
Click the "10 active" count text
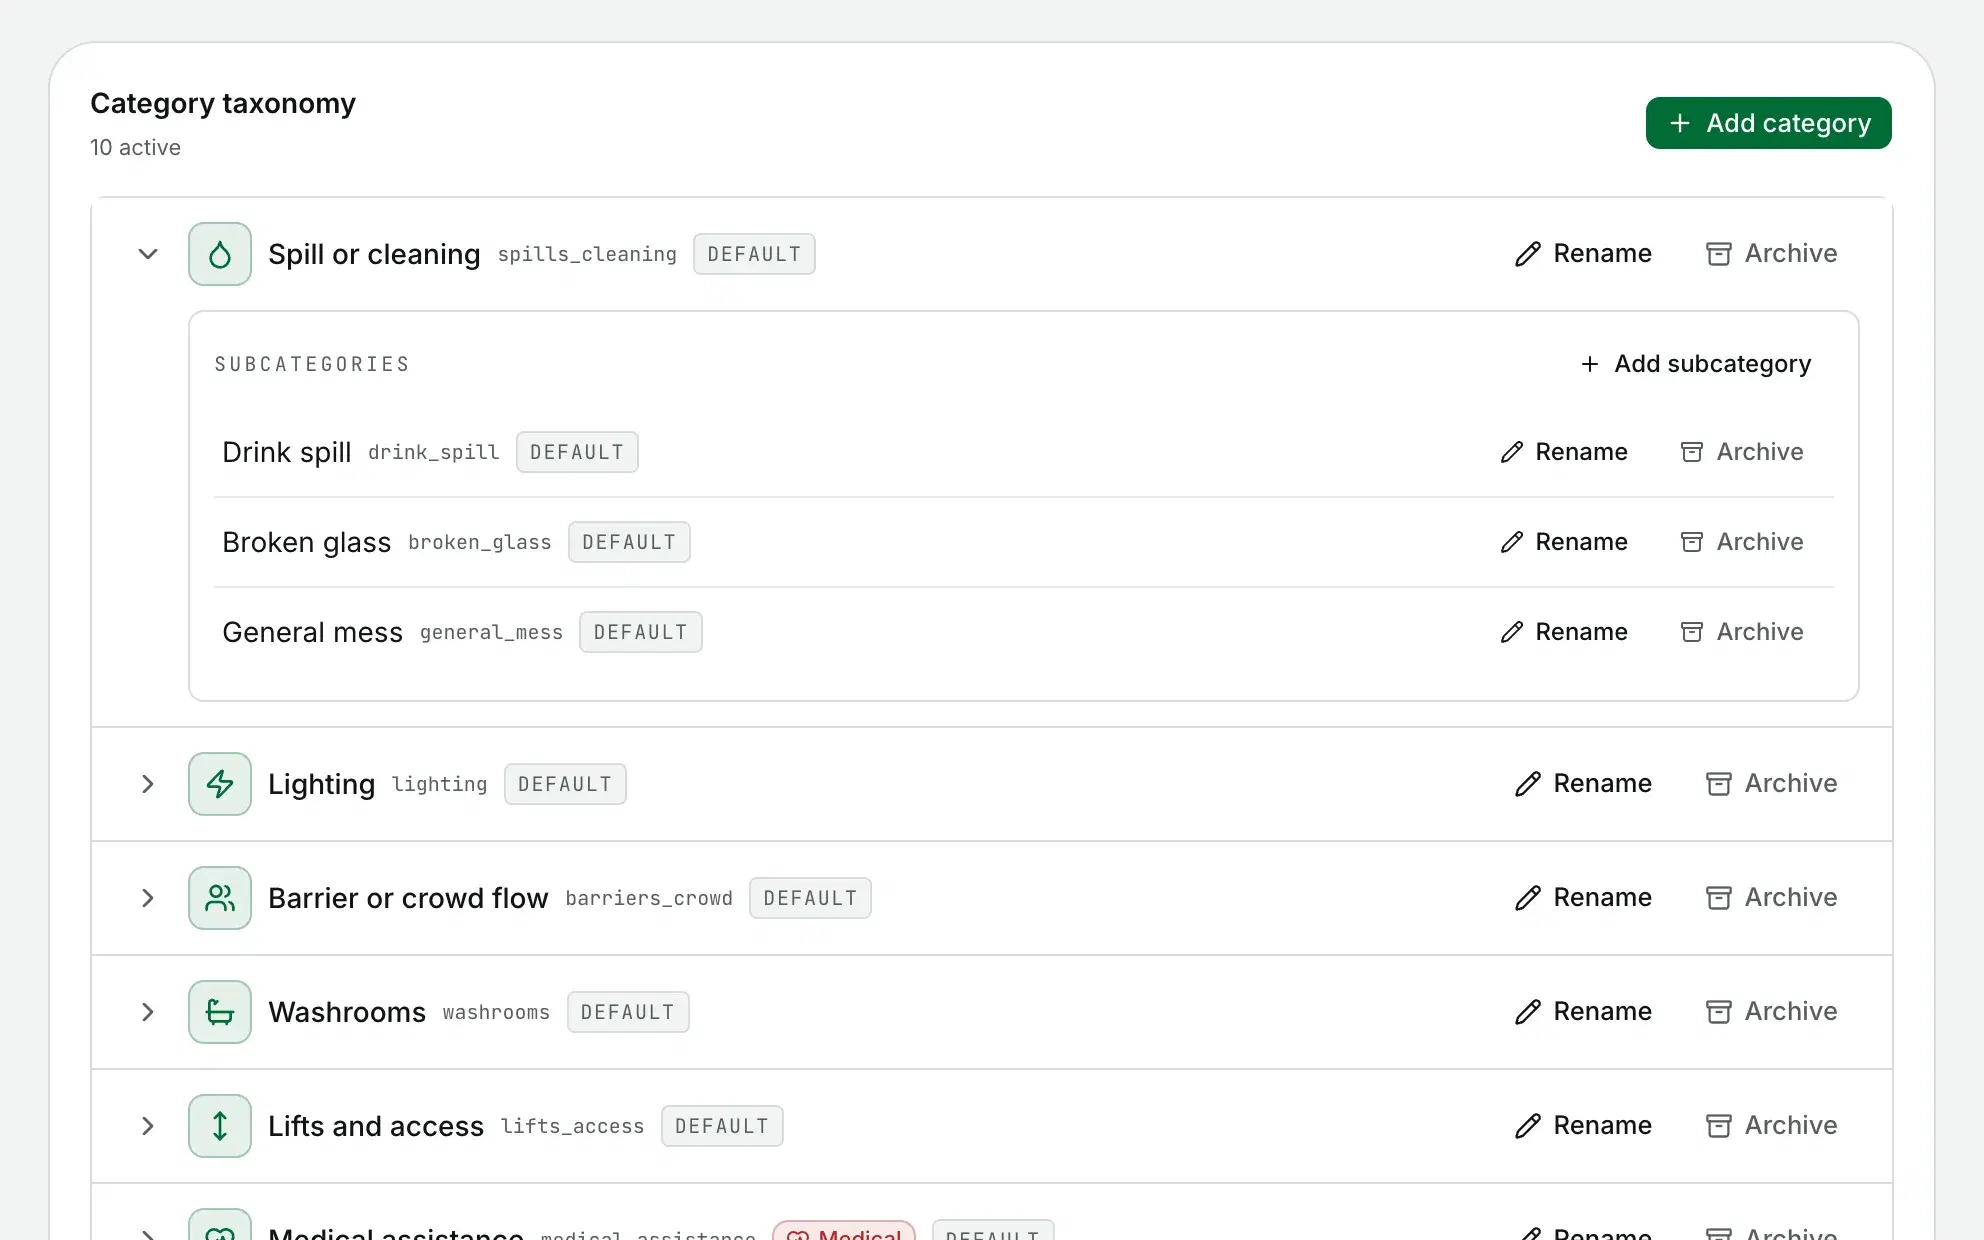pyautogui.click(x=136, y=148)
